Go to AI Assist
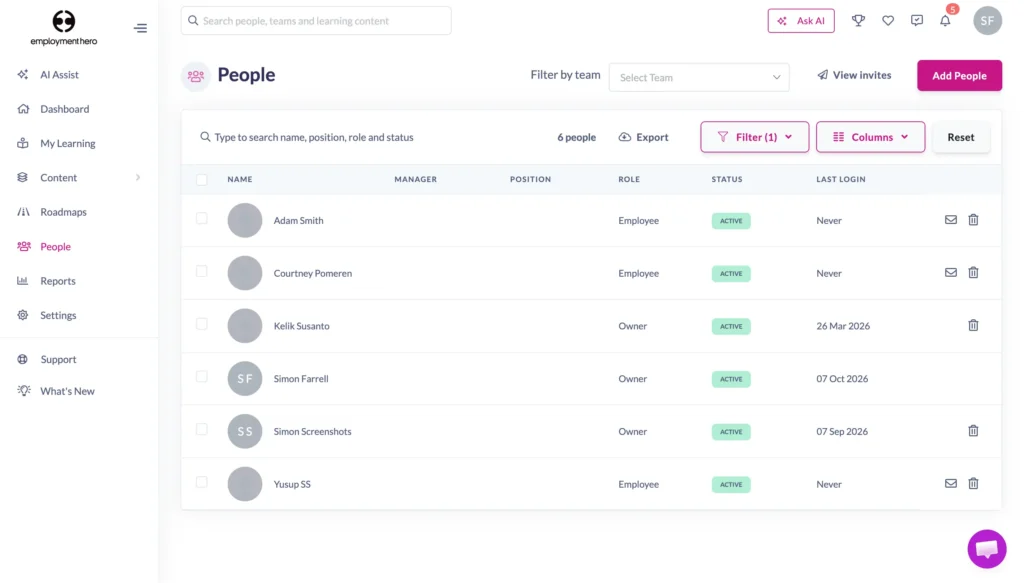 [x=59, y=74]
